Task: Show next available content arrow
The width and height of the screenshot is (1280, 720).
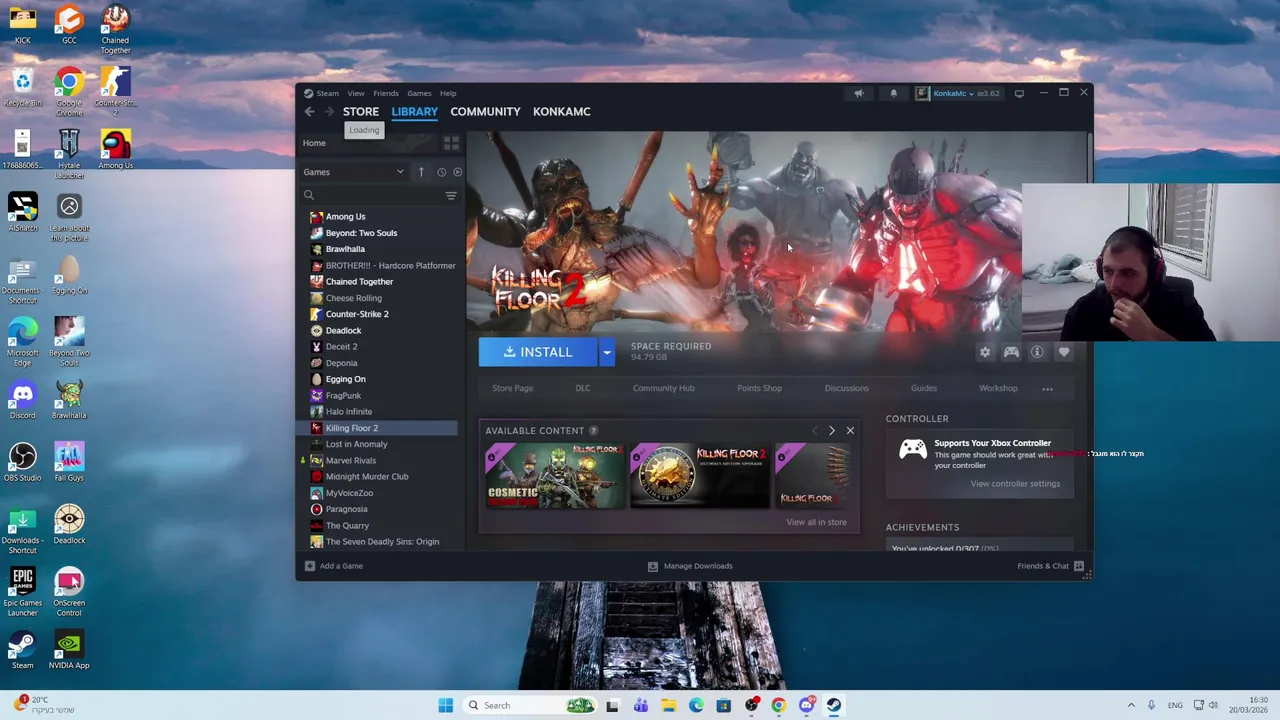Action: coord(831,431)
